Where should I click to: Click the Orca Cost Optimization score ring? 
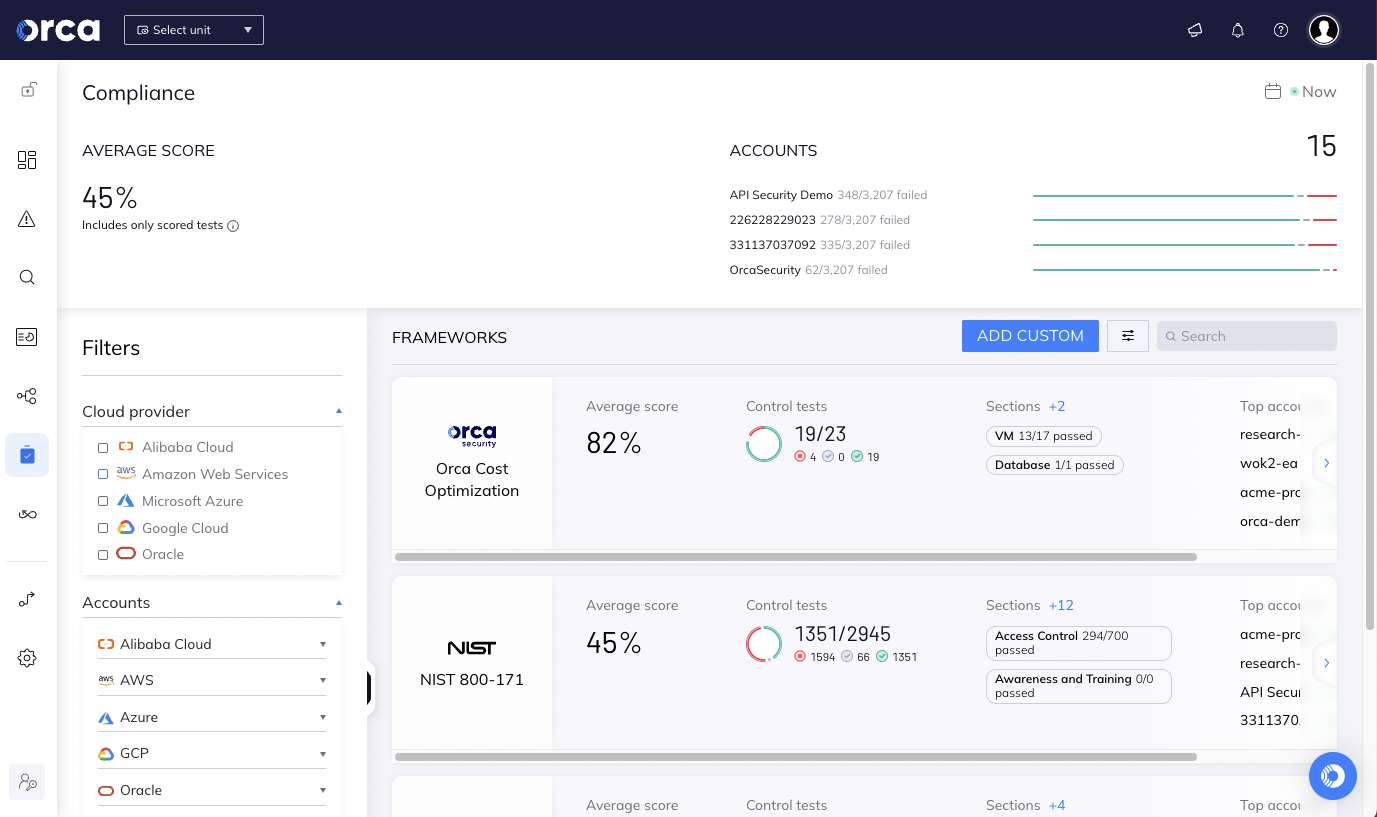point(763,443)
